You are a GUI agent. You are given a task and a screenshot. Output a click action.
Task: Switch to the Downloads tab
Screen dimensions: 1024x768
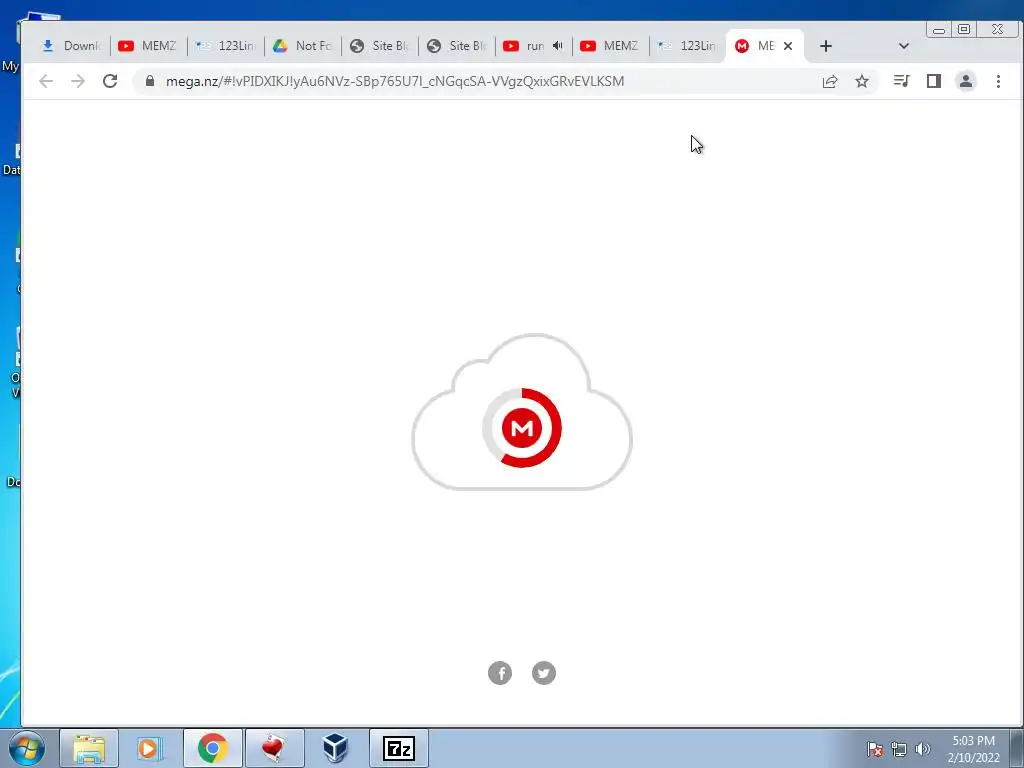click(x=72, y=46)
